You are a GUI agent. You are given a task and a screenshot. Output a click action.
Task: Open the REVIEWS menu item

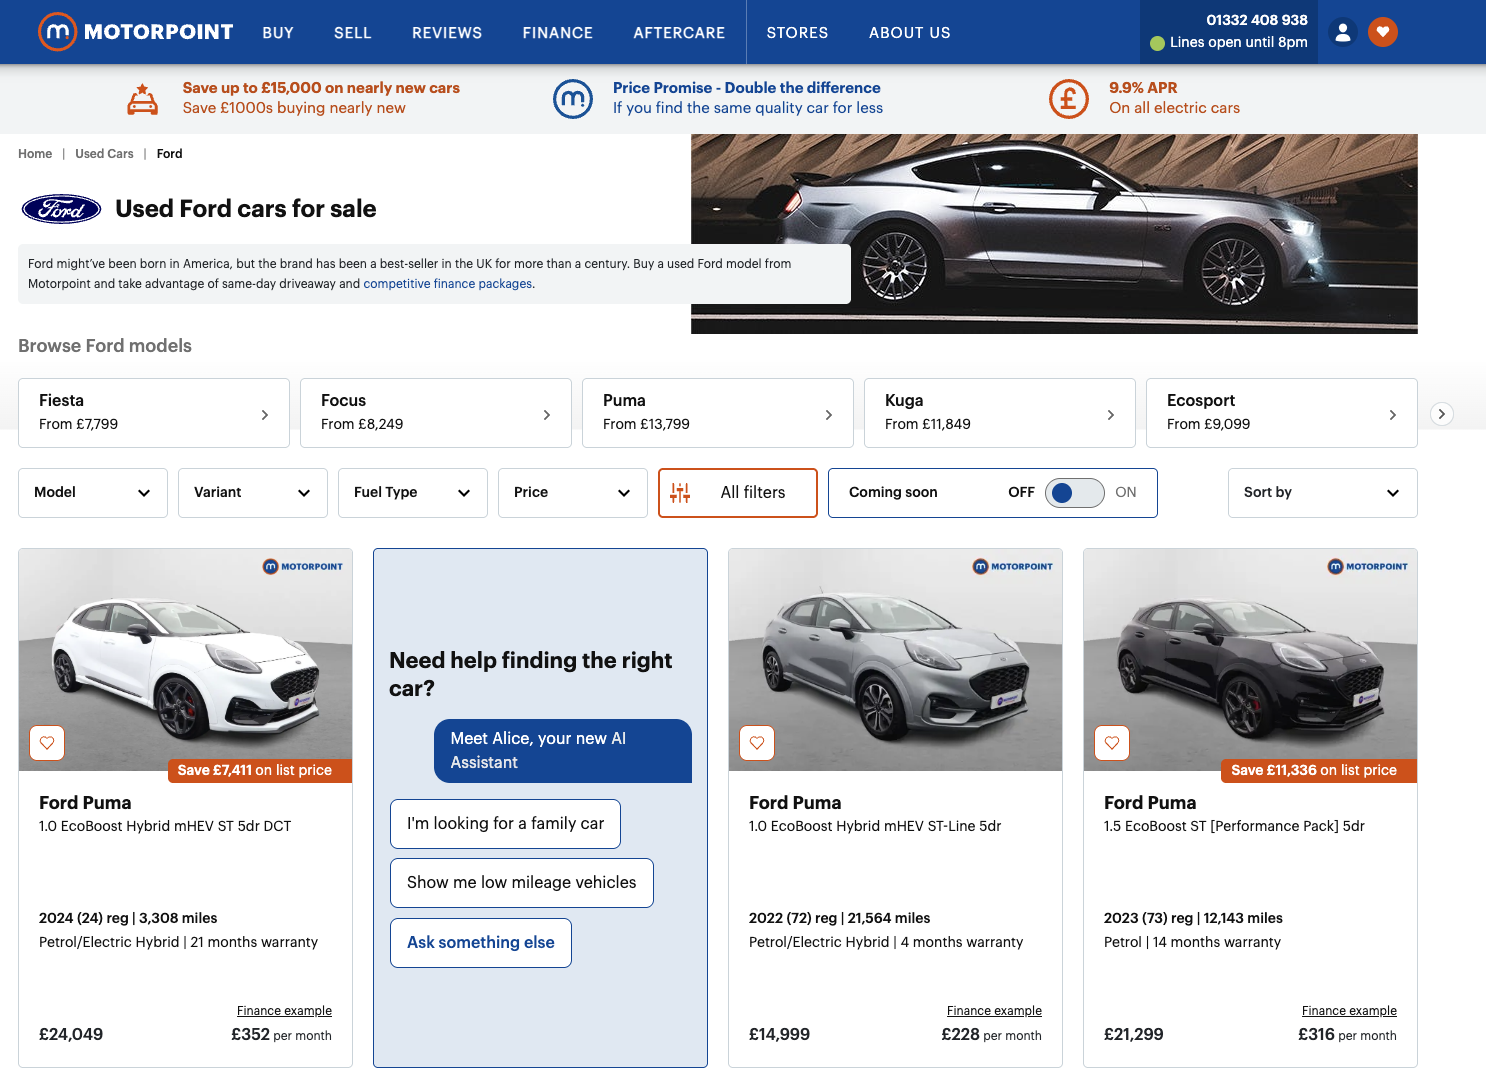pos(447,33)
